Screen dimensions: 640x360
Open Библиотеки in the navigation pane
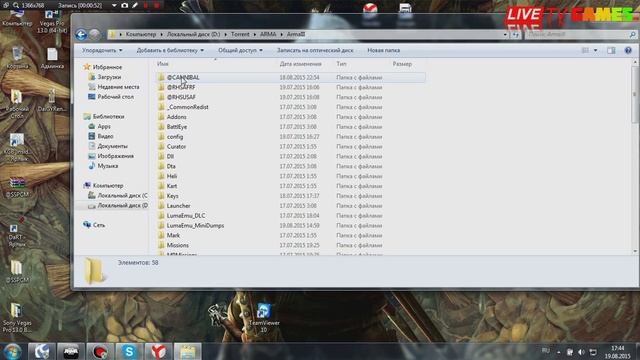coord(108,116)
